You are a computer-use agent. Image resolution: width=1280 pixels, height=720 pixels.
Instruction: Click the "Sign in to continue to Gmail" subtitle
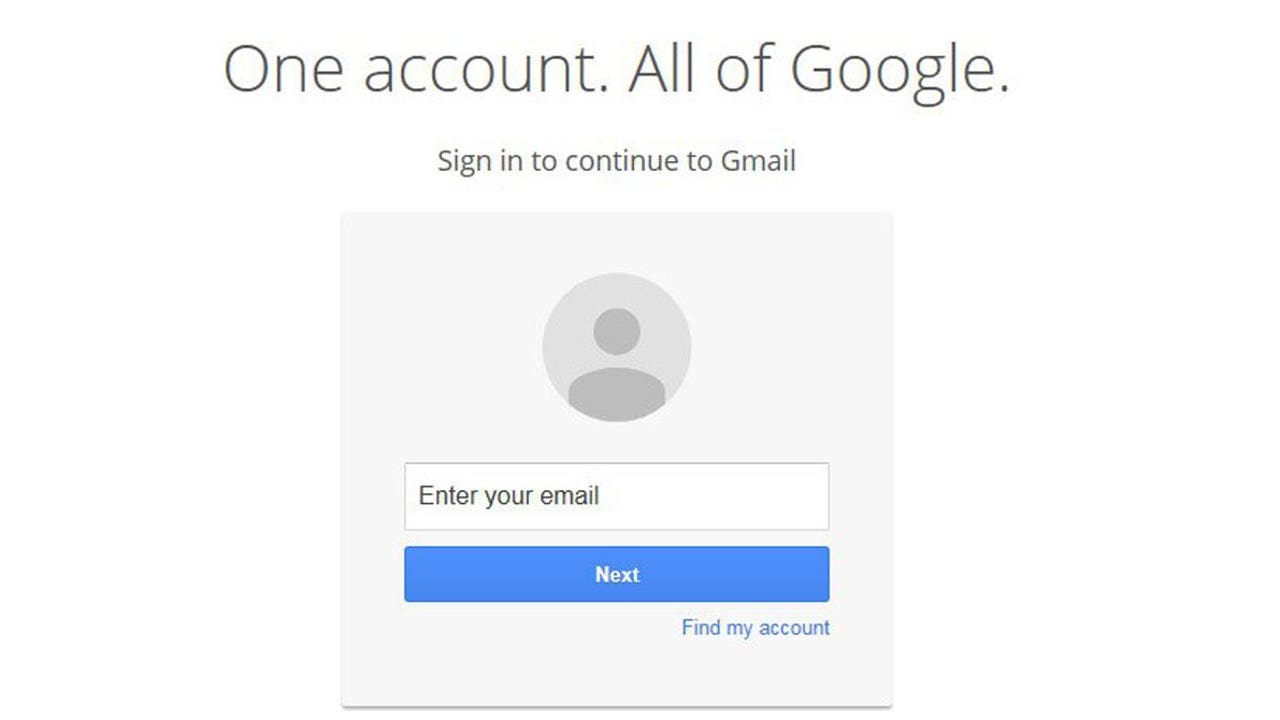pos(616,161)
